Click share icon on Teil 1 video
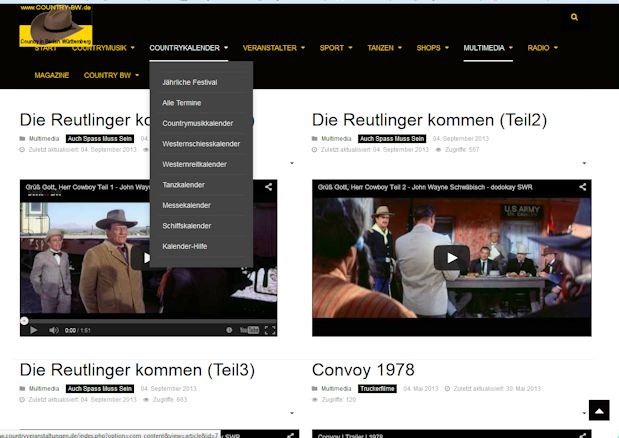This screenshot has width=619, height=438. click(x=268, y=187)
